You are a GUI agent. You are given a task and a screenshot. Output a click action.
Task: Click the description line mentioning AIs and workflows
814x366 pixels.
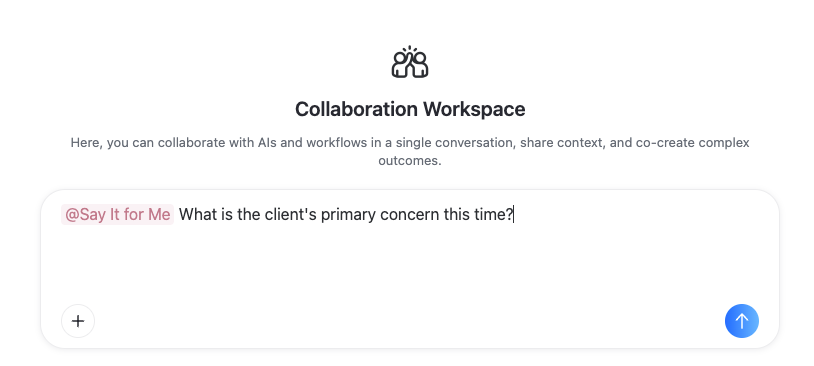[410, 142]
